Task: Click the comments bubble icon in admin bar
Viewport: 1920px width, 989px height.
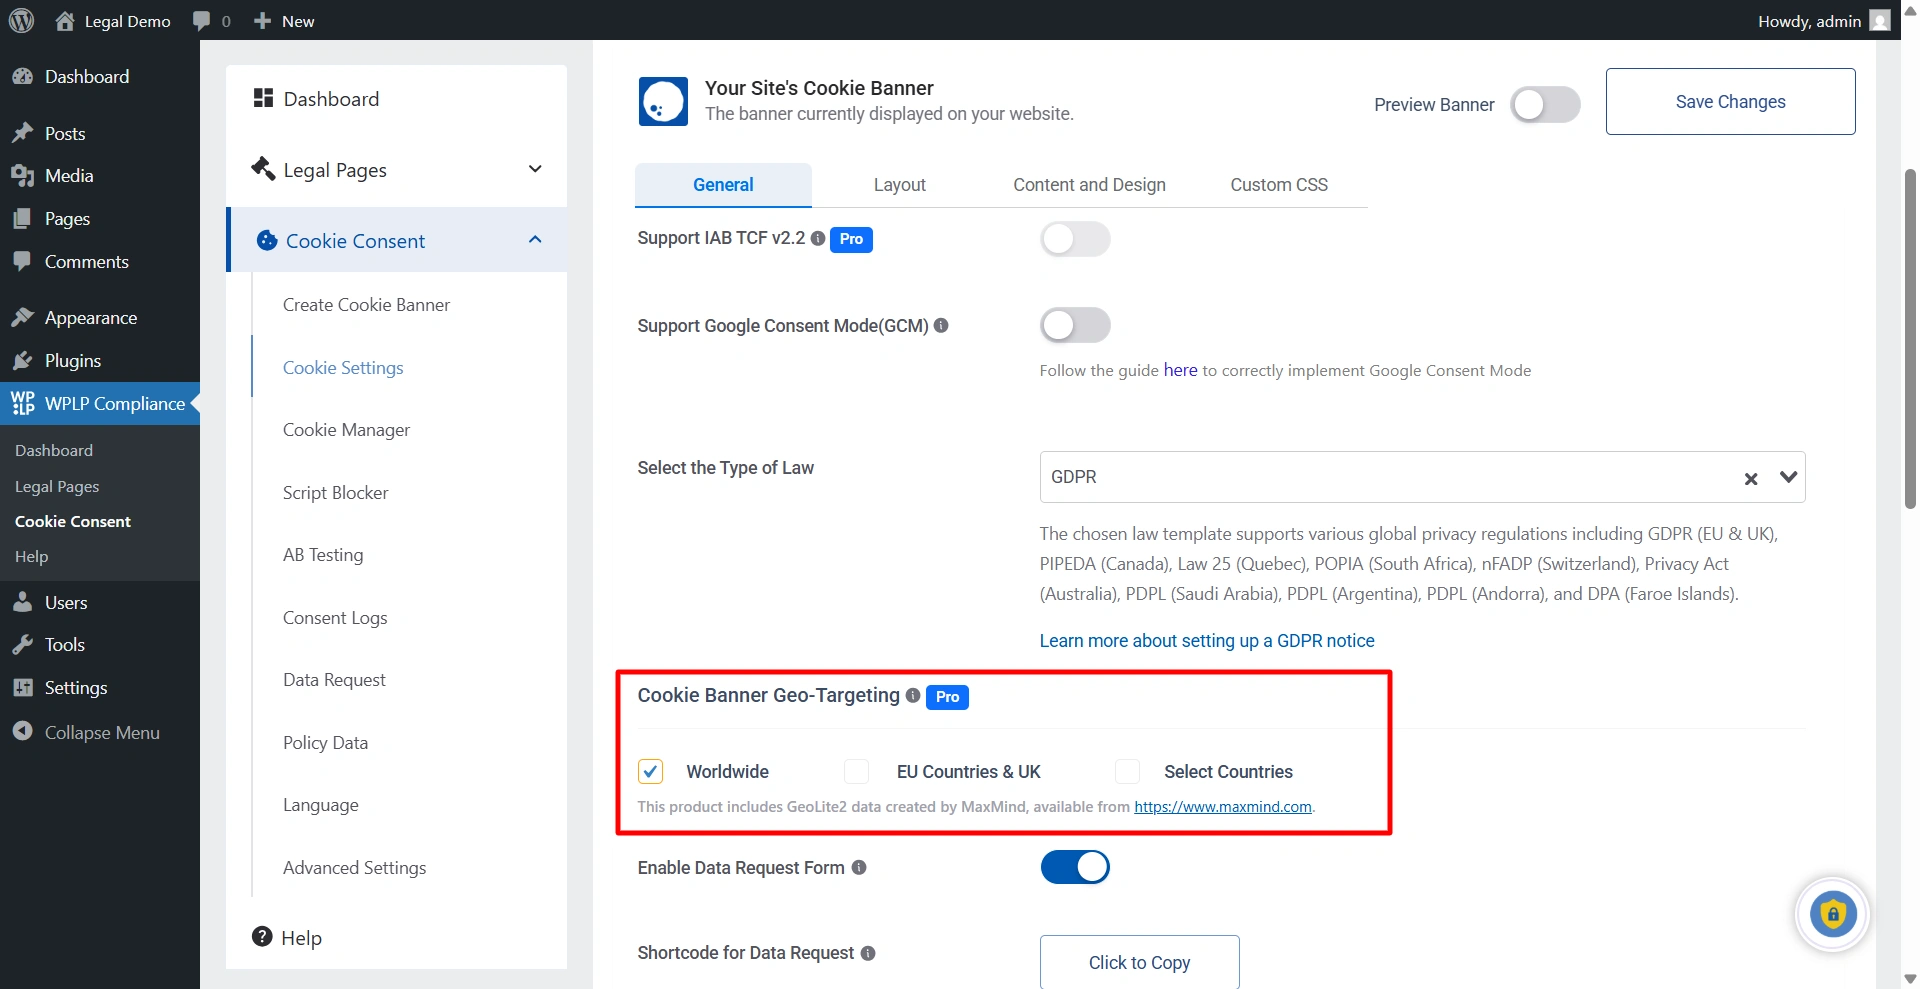Action: (x=202, y=21)
